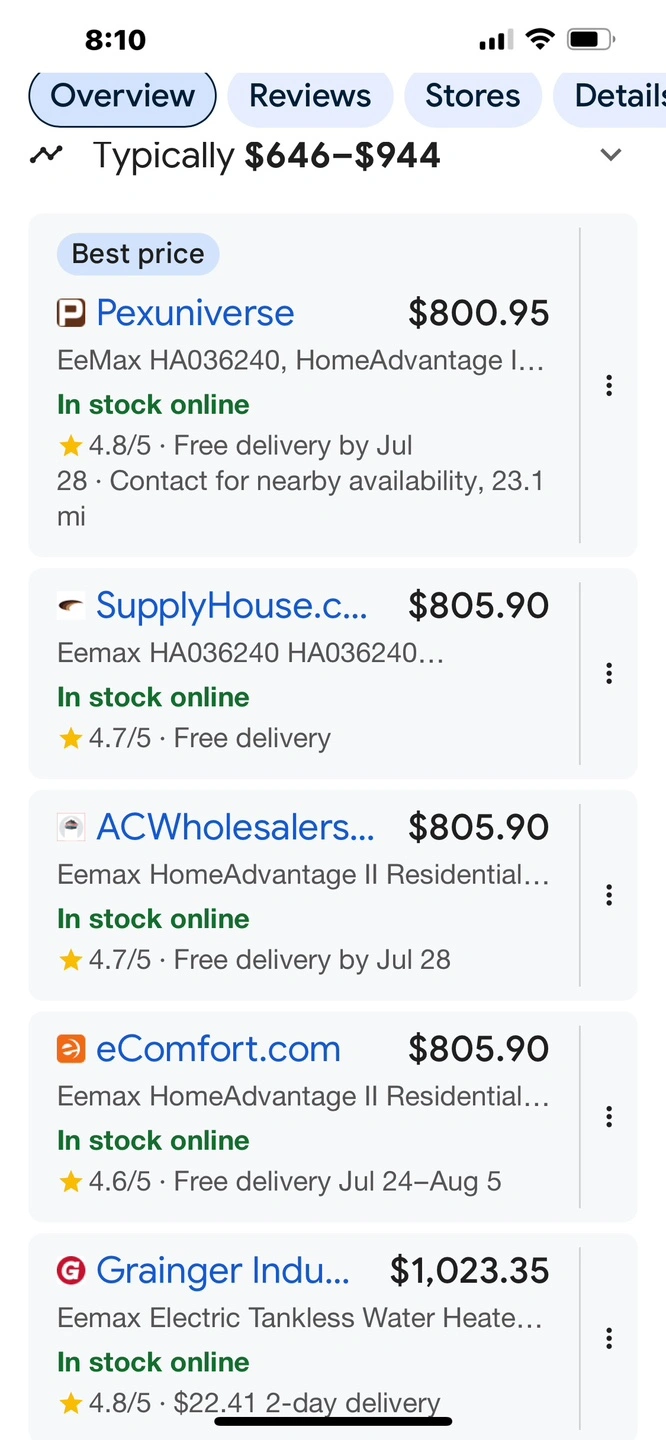
Task: Tap the eComfort orange logo icon
Action: 71,1049
